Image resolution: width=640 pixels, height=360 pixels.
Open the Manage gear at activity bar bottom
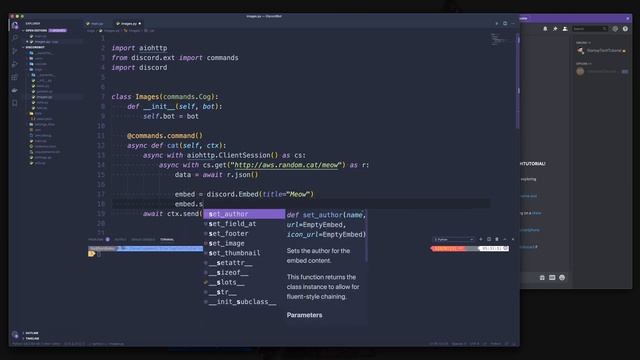tap(15, 334)
